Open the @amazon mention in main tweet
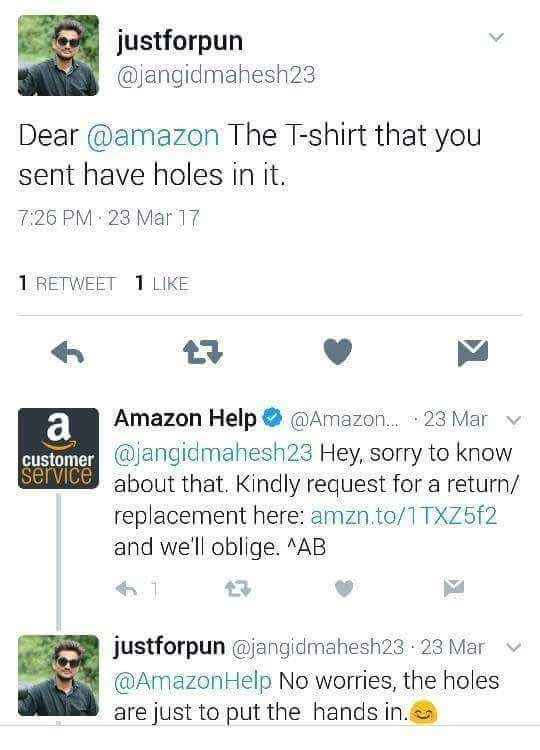This screenshot has width=540, height=750. pos(153,135)
